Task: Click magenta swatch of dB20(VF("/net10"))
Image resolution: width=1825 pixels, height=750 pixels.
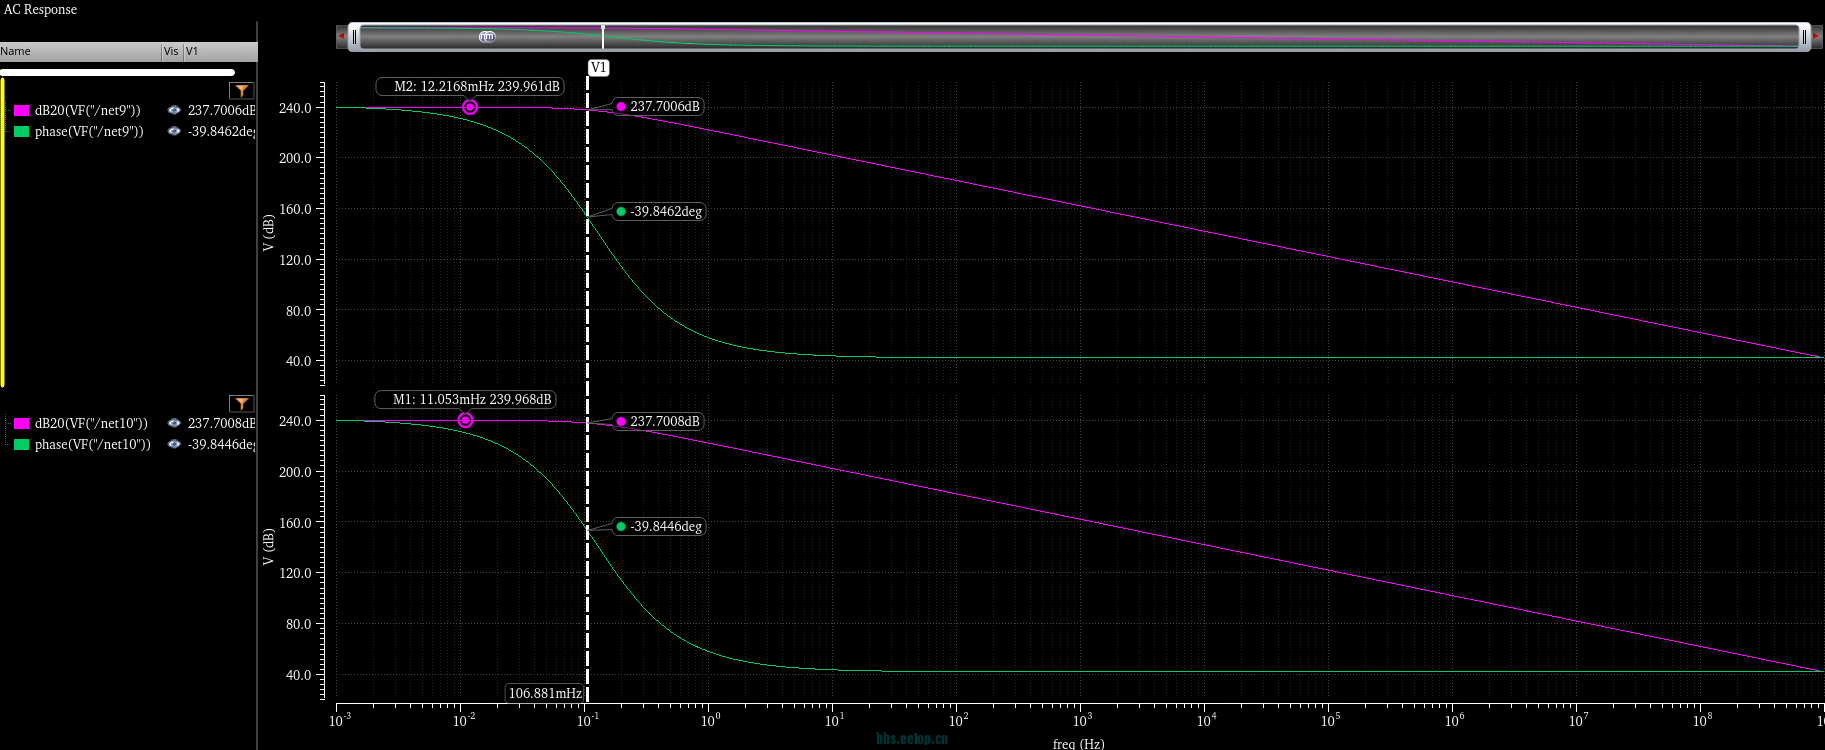Action: click(x=21, y=423)
